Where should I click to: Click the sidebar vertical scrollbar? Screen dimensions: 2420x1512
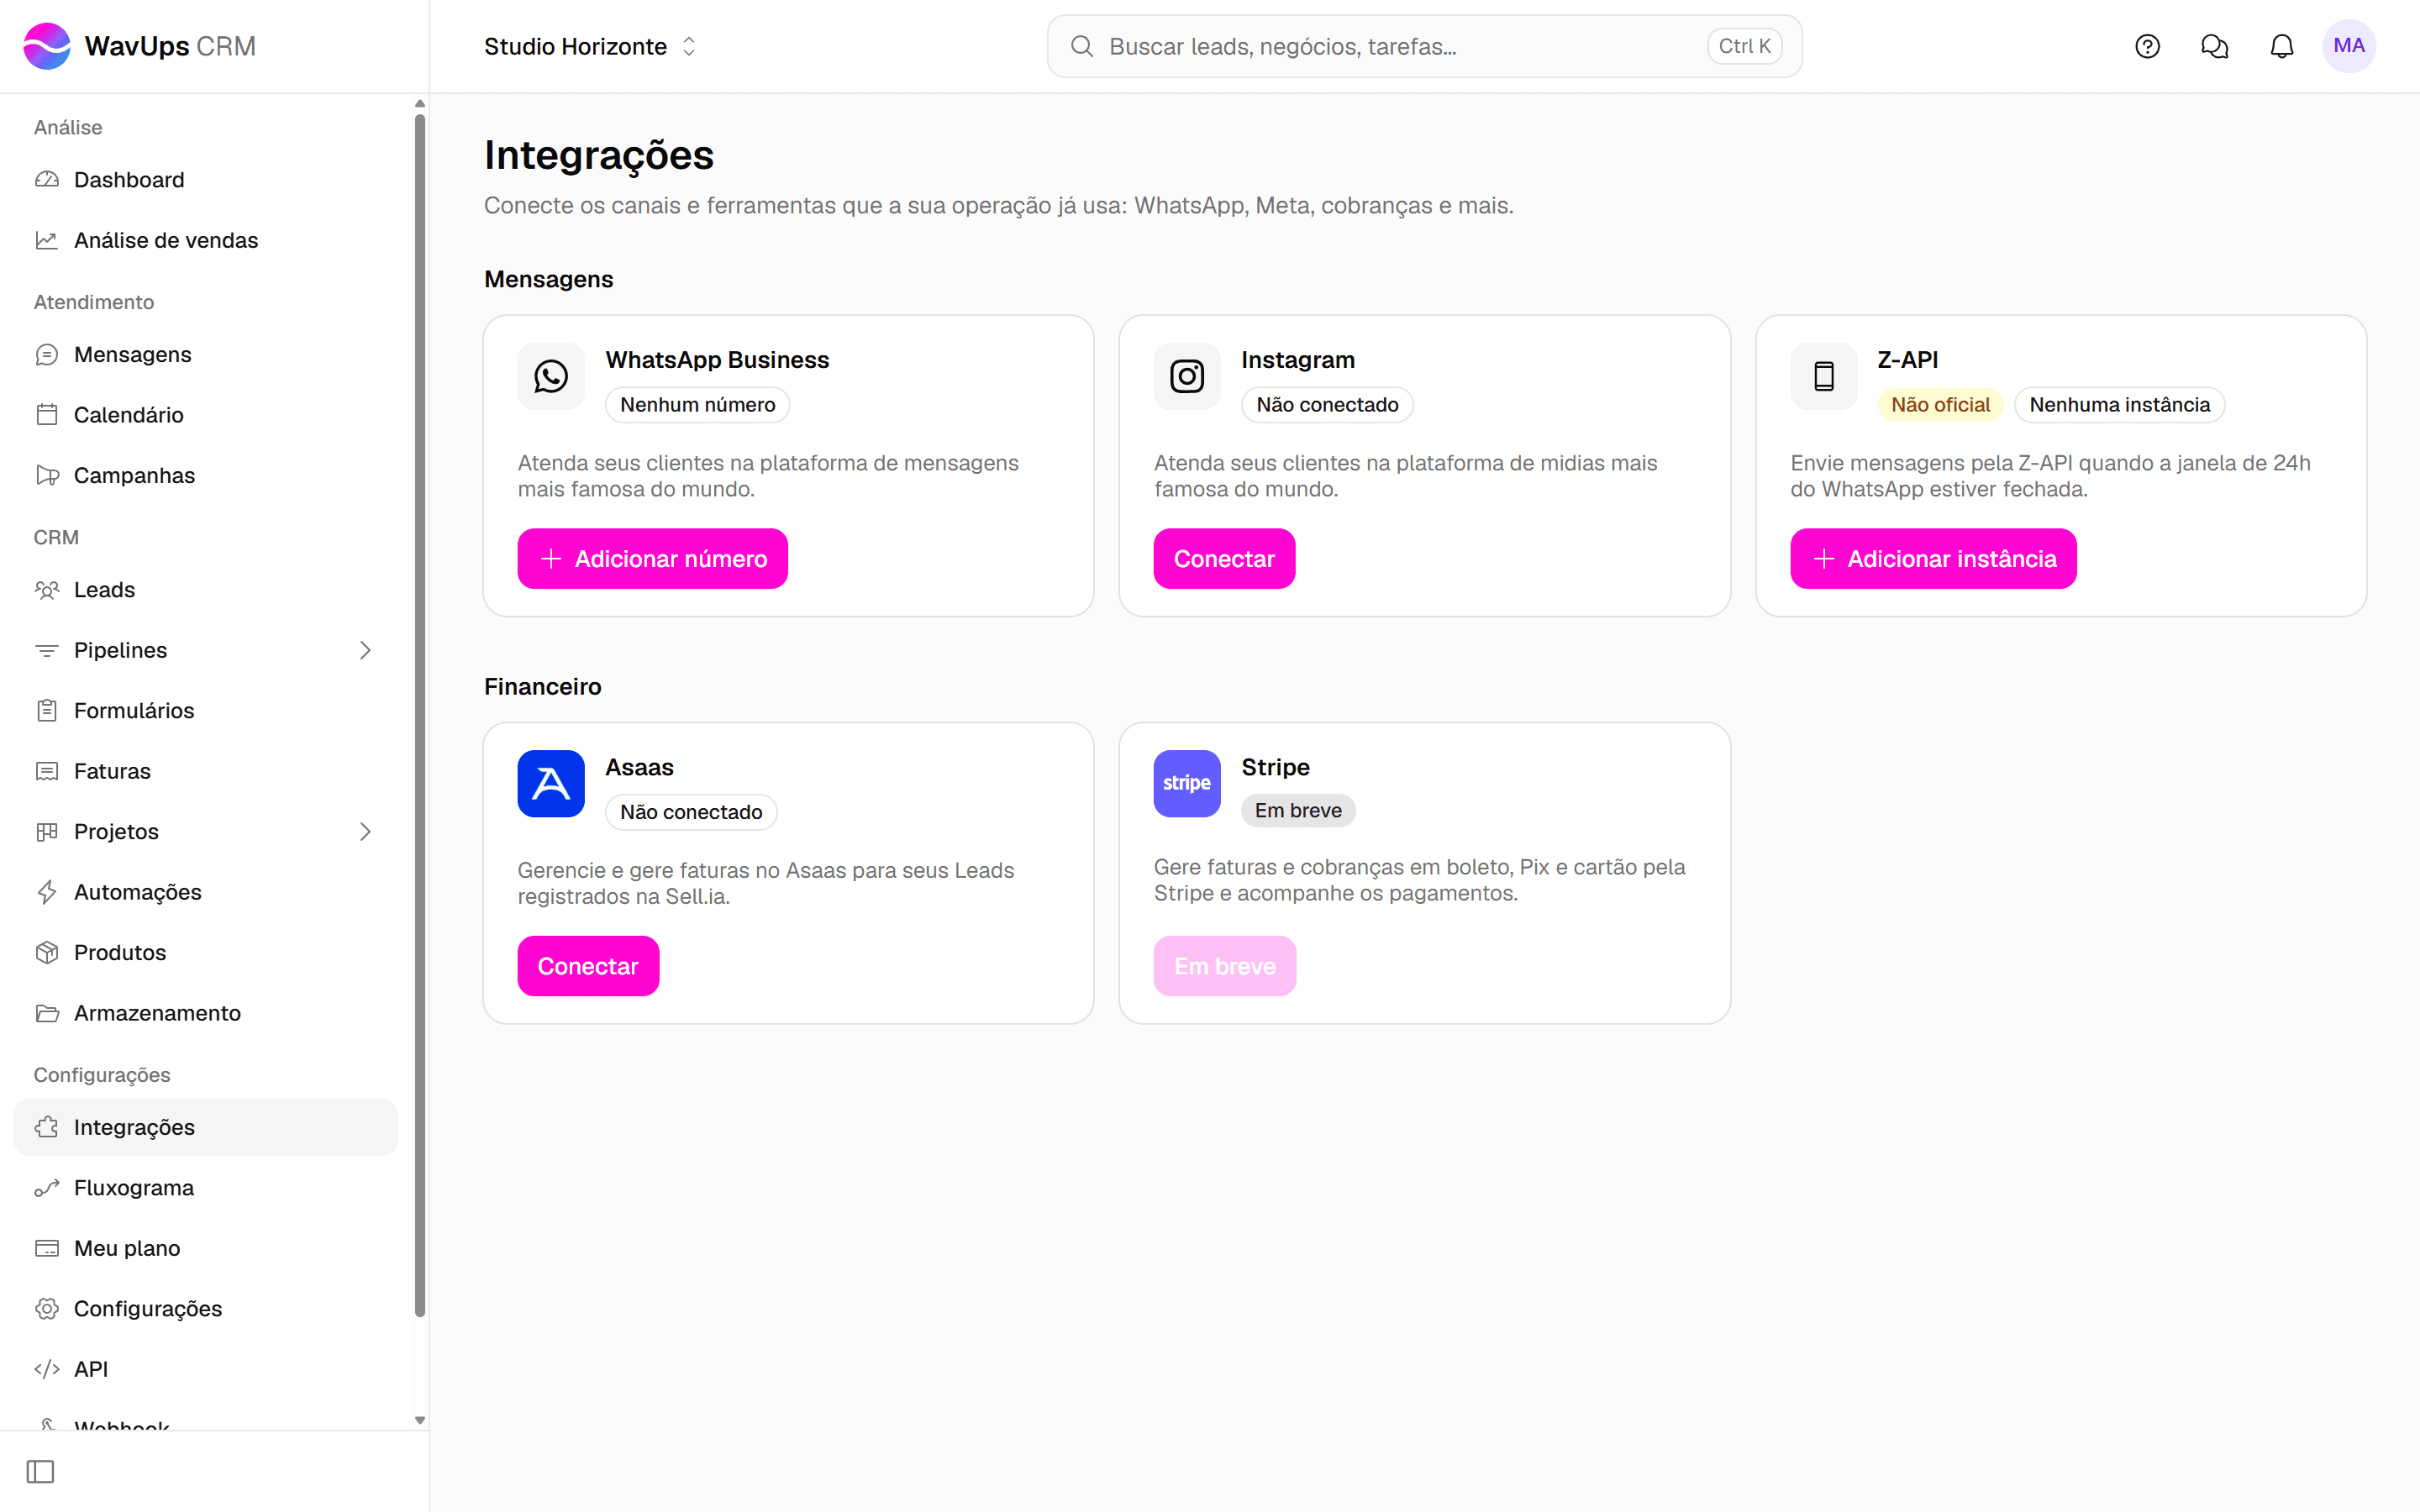pos(419,715)
